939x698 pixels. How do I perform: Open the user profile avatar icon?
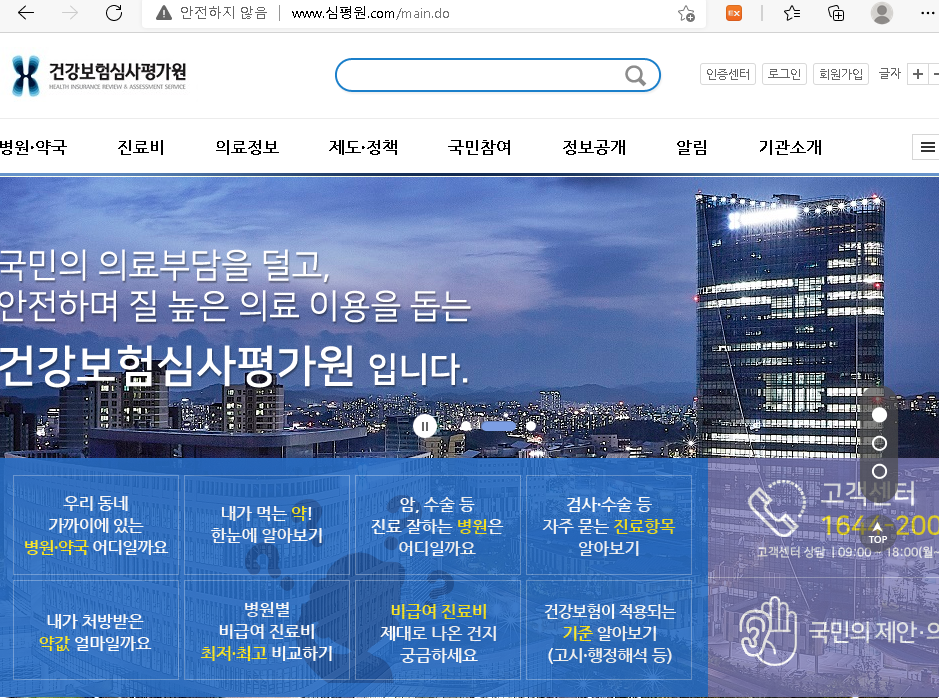tap(882, 13)
